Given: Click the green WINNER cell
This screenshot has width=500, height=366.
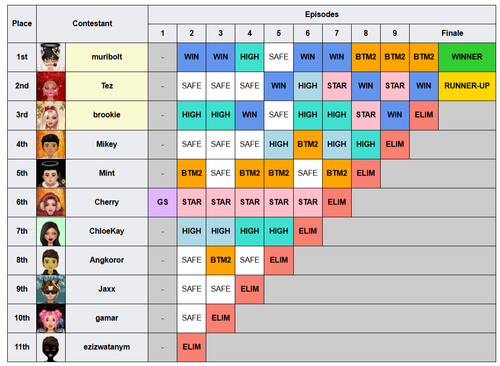Looking at the screenshot, I should [x=467, y=57].
